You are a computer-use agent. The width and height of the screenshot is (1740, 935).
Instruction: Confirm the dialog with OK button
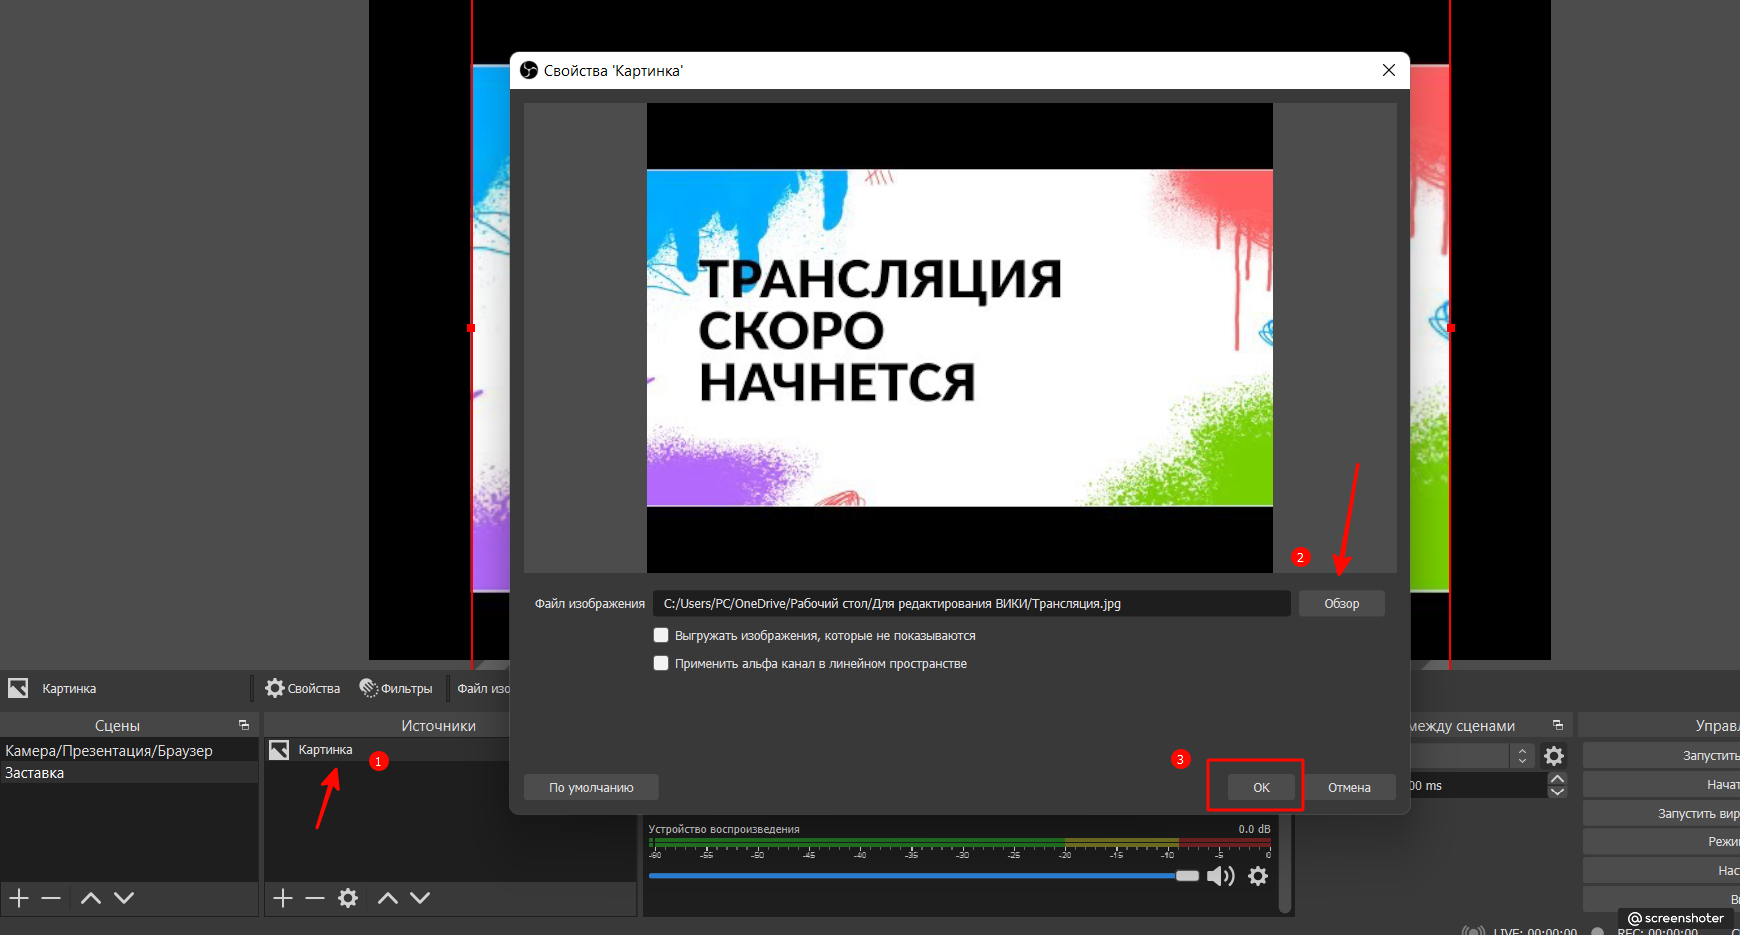tap(1261, 788)
